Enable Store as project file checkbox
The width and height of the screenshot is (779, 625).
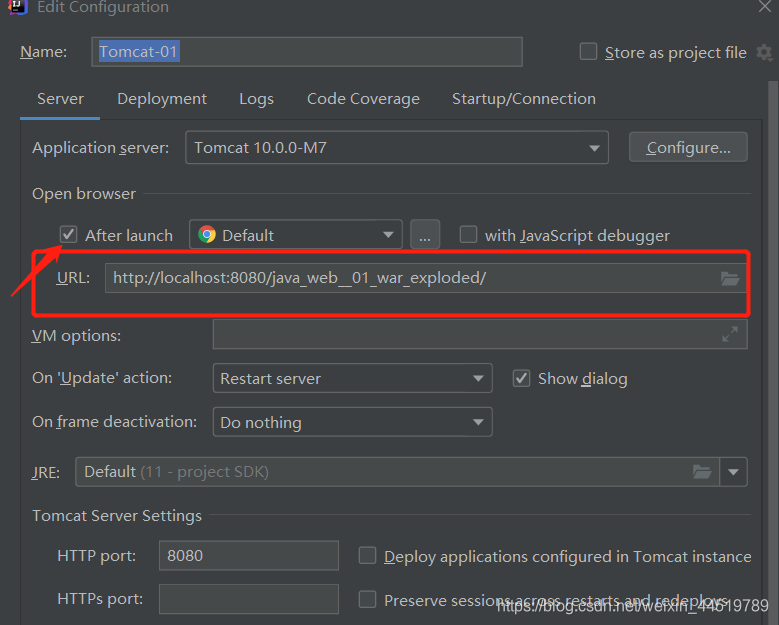coord(588,52)
